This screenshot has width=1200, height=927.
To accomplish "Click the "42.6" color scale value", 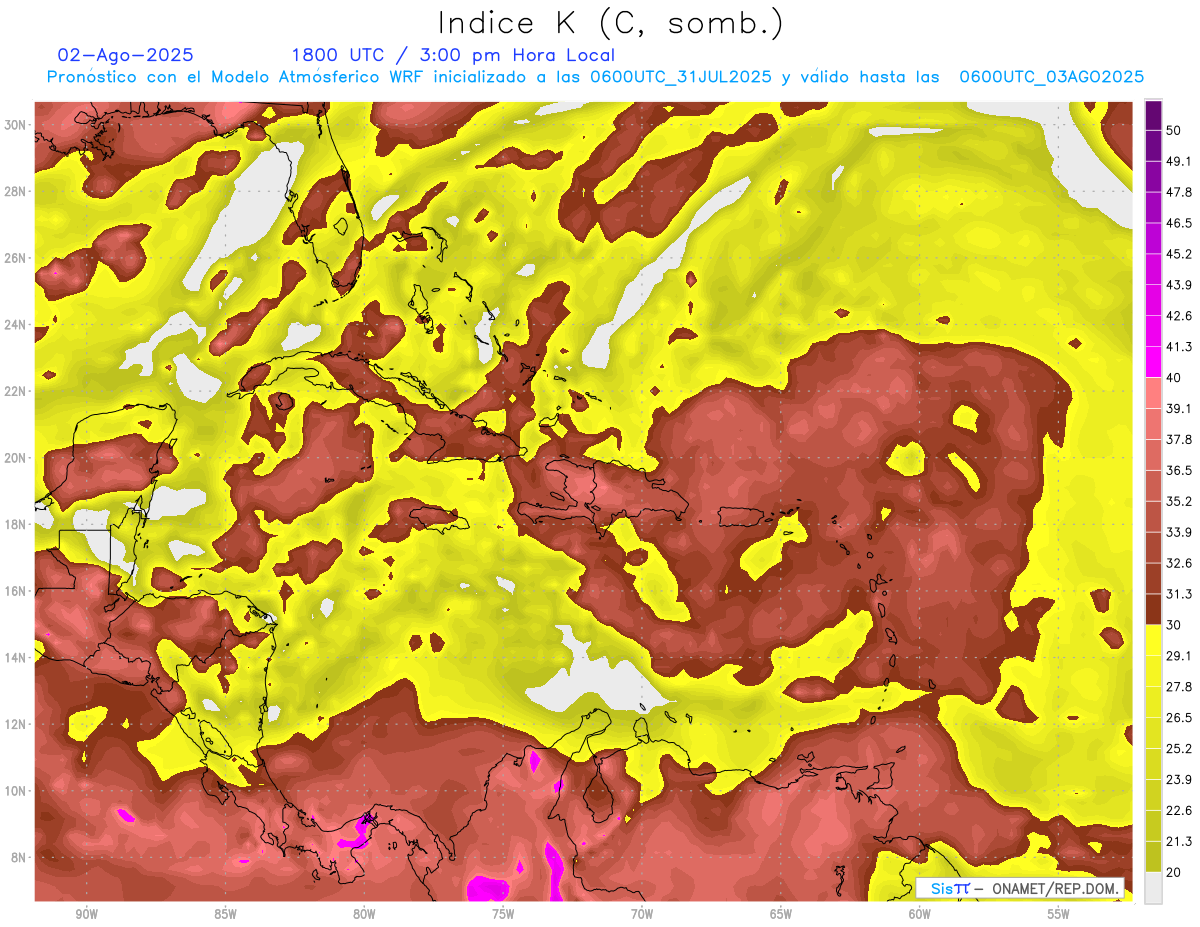I will pos(1178,316).
